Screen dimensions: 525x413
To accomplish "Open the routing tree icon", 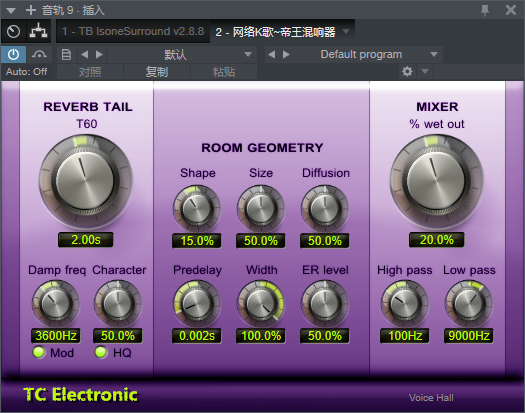I will click(39, 31).
